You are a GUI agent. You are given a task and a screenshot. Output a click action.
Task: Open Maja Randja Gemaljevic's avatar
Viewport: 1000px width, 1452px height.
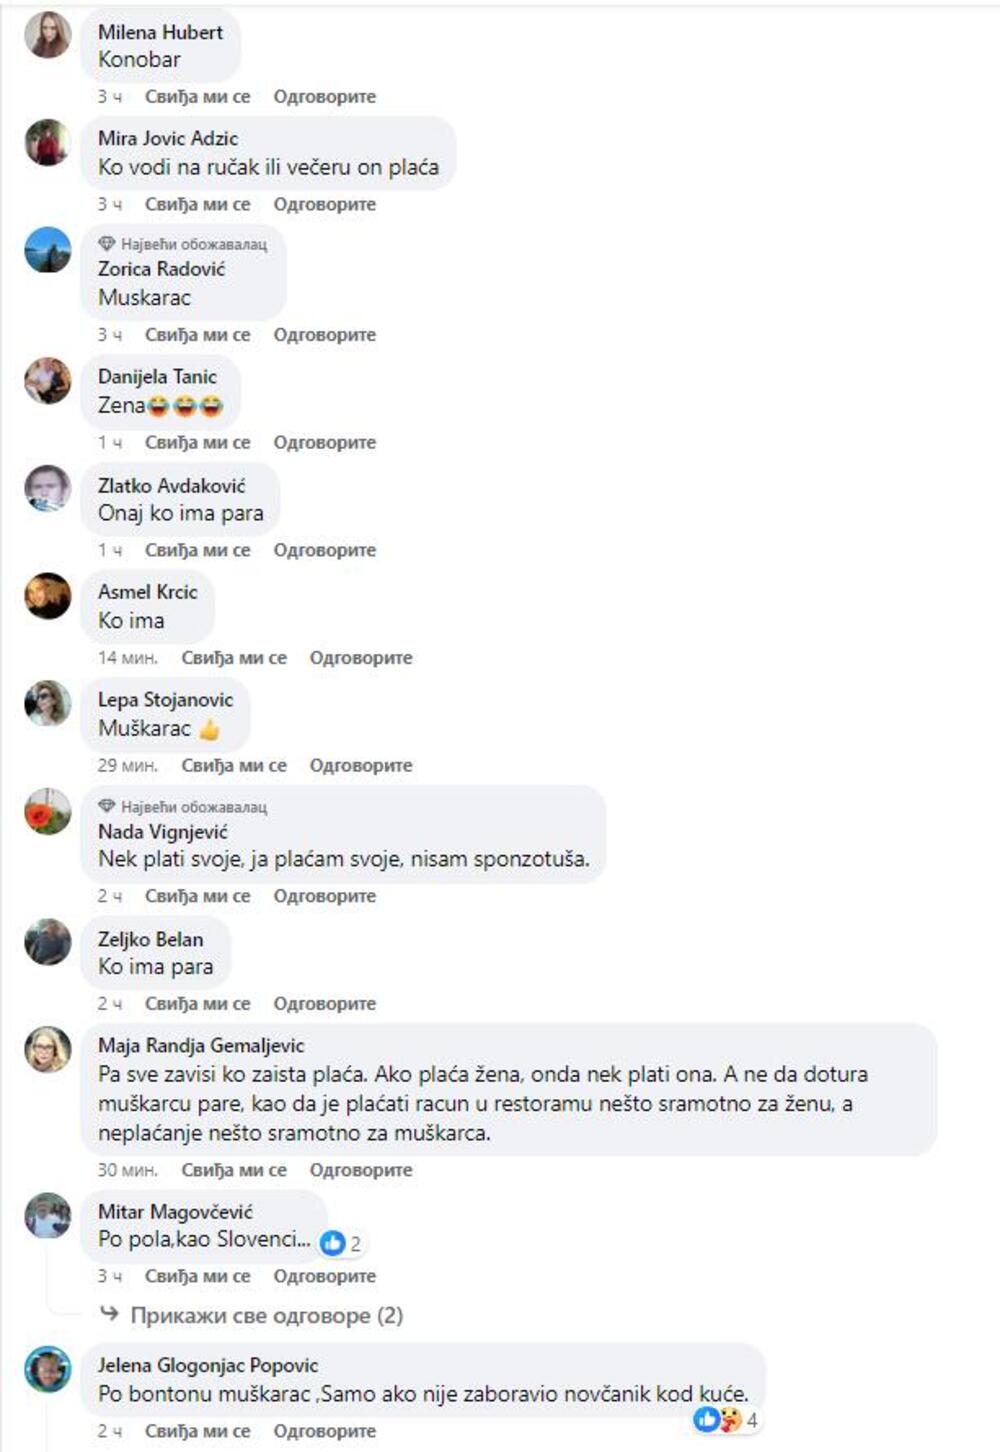47,1049
